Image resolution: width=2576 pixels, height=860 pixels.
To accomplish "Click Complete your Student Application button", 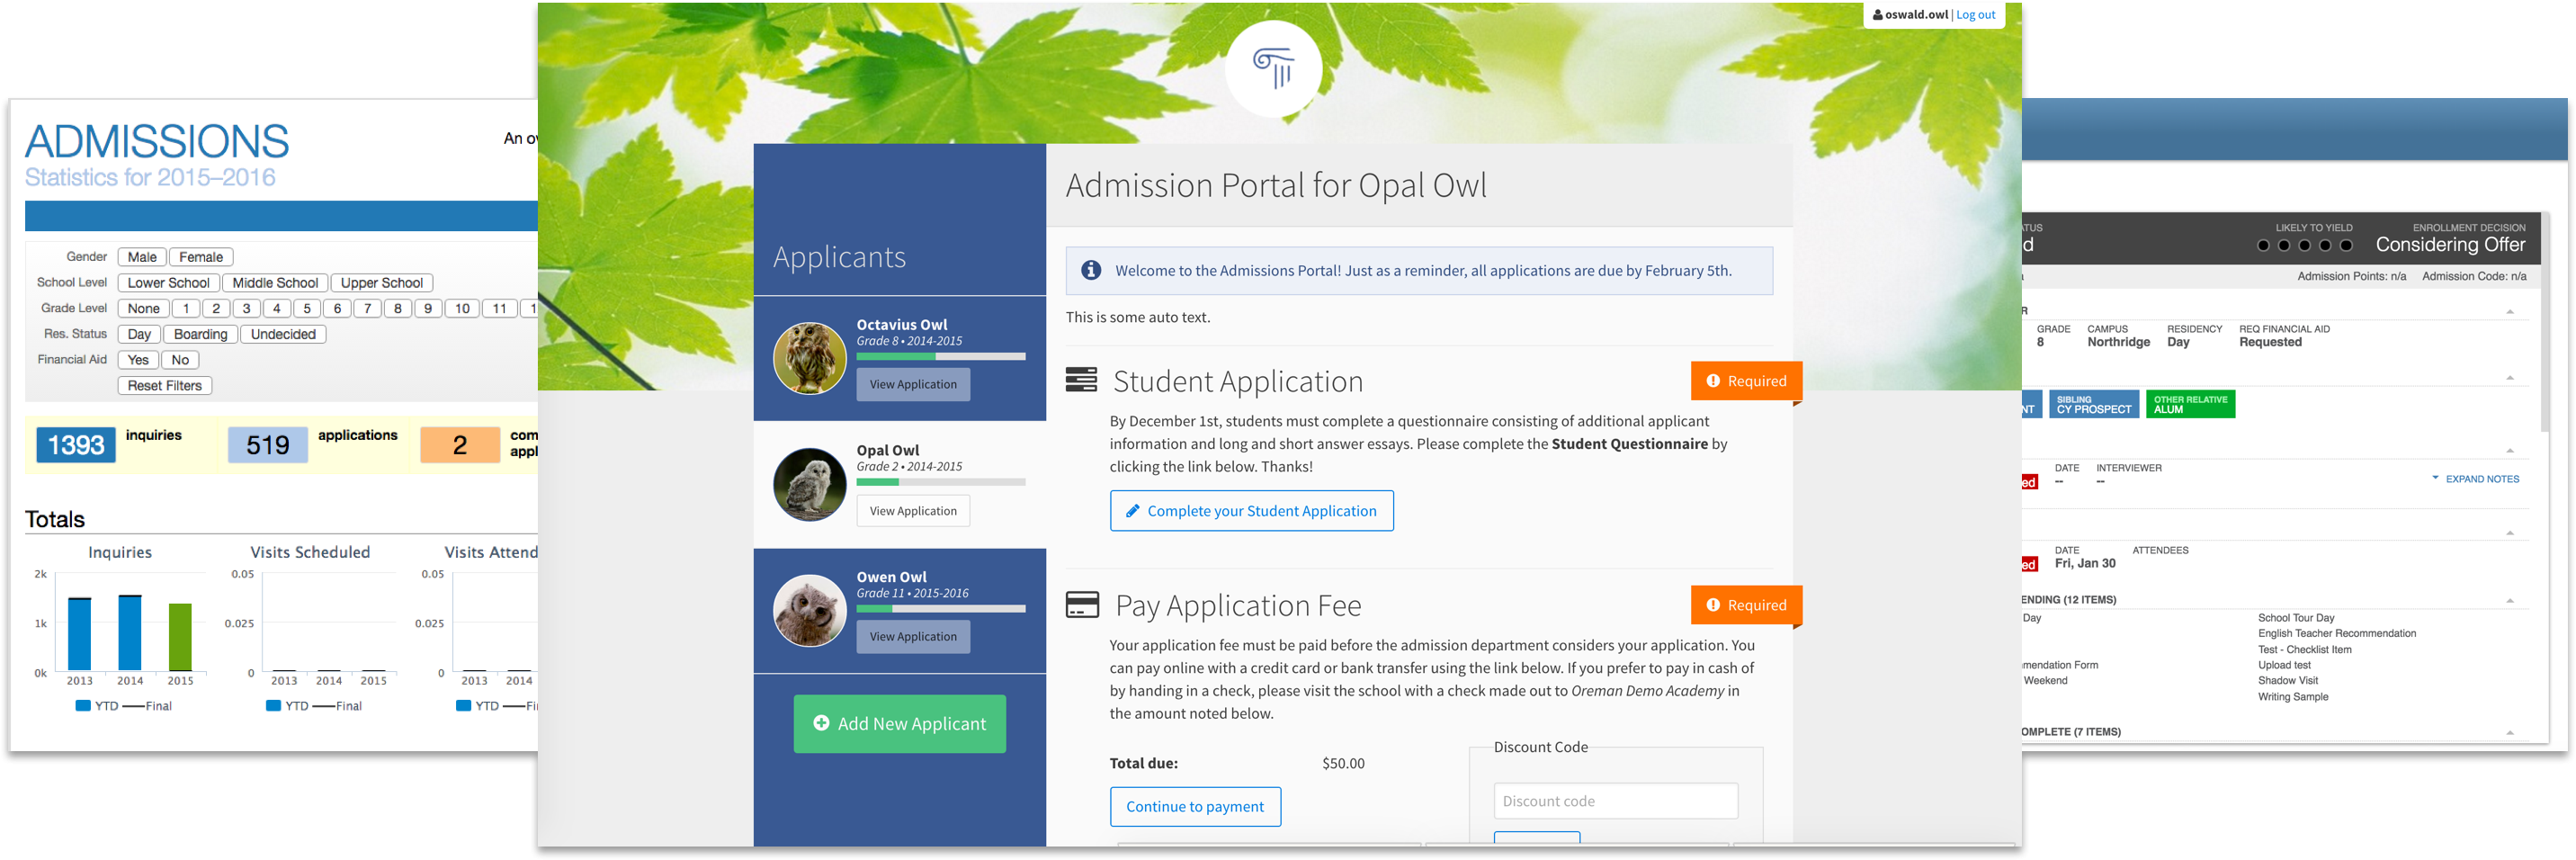I will pyautogui.click(x=1251, y=511).
